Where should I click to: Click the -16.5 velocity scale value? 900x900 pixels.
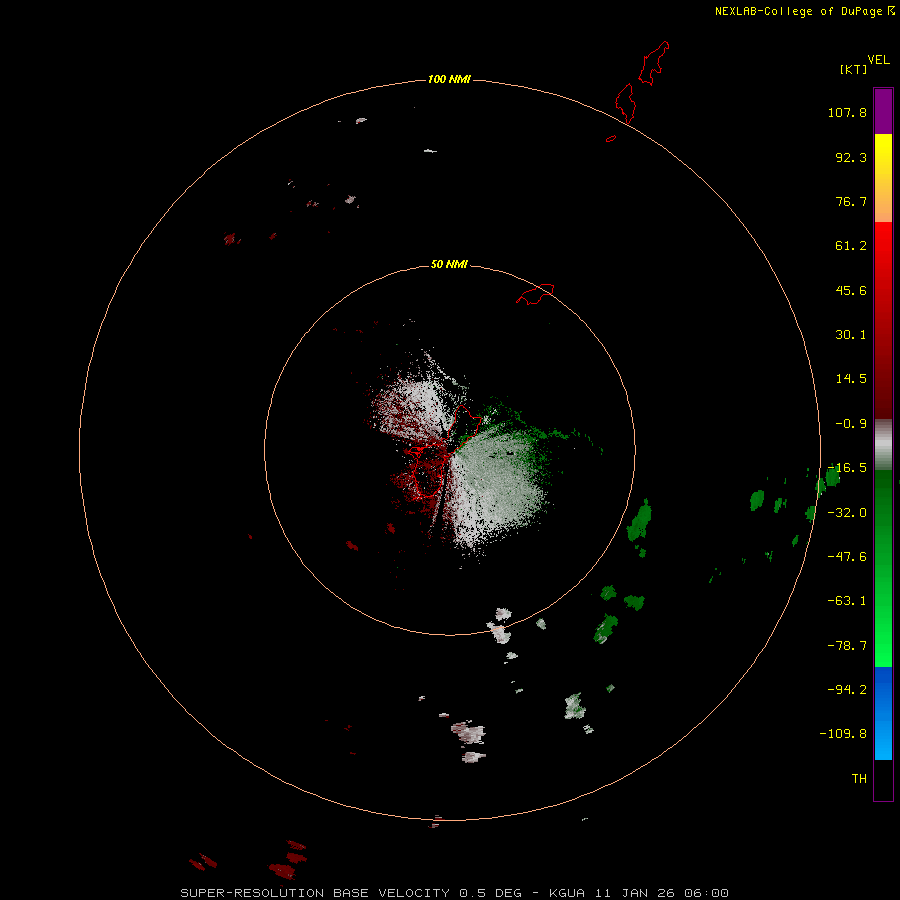849,468
